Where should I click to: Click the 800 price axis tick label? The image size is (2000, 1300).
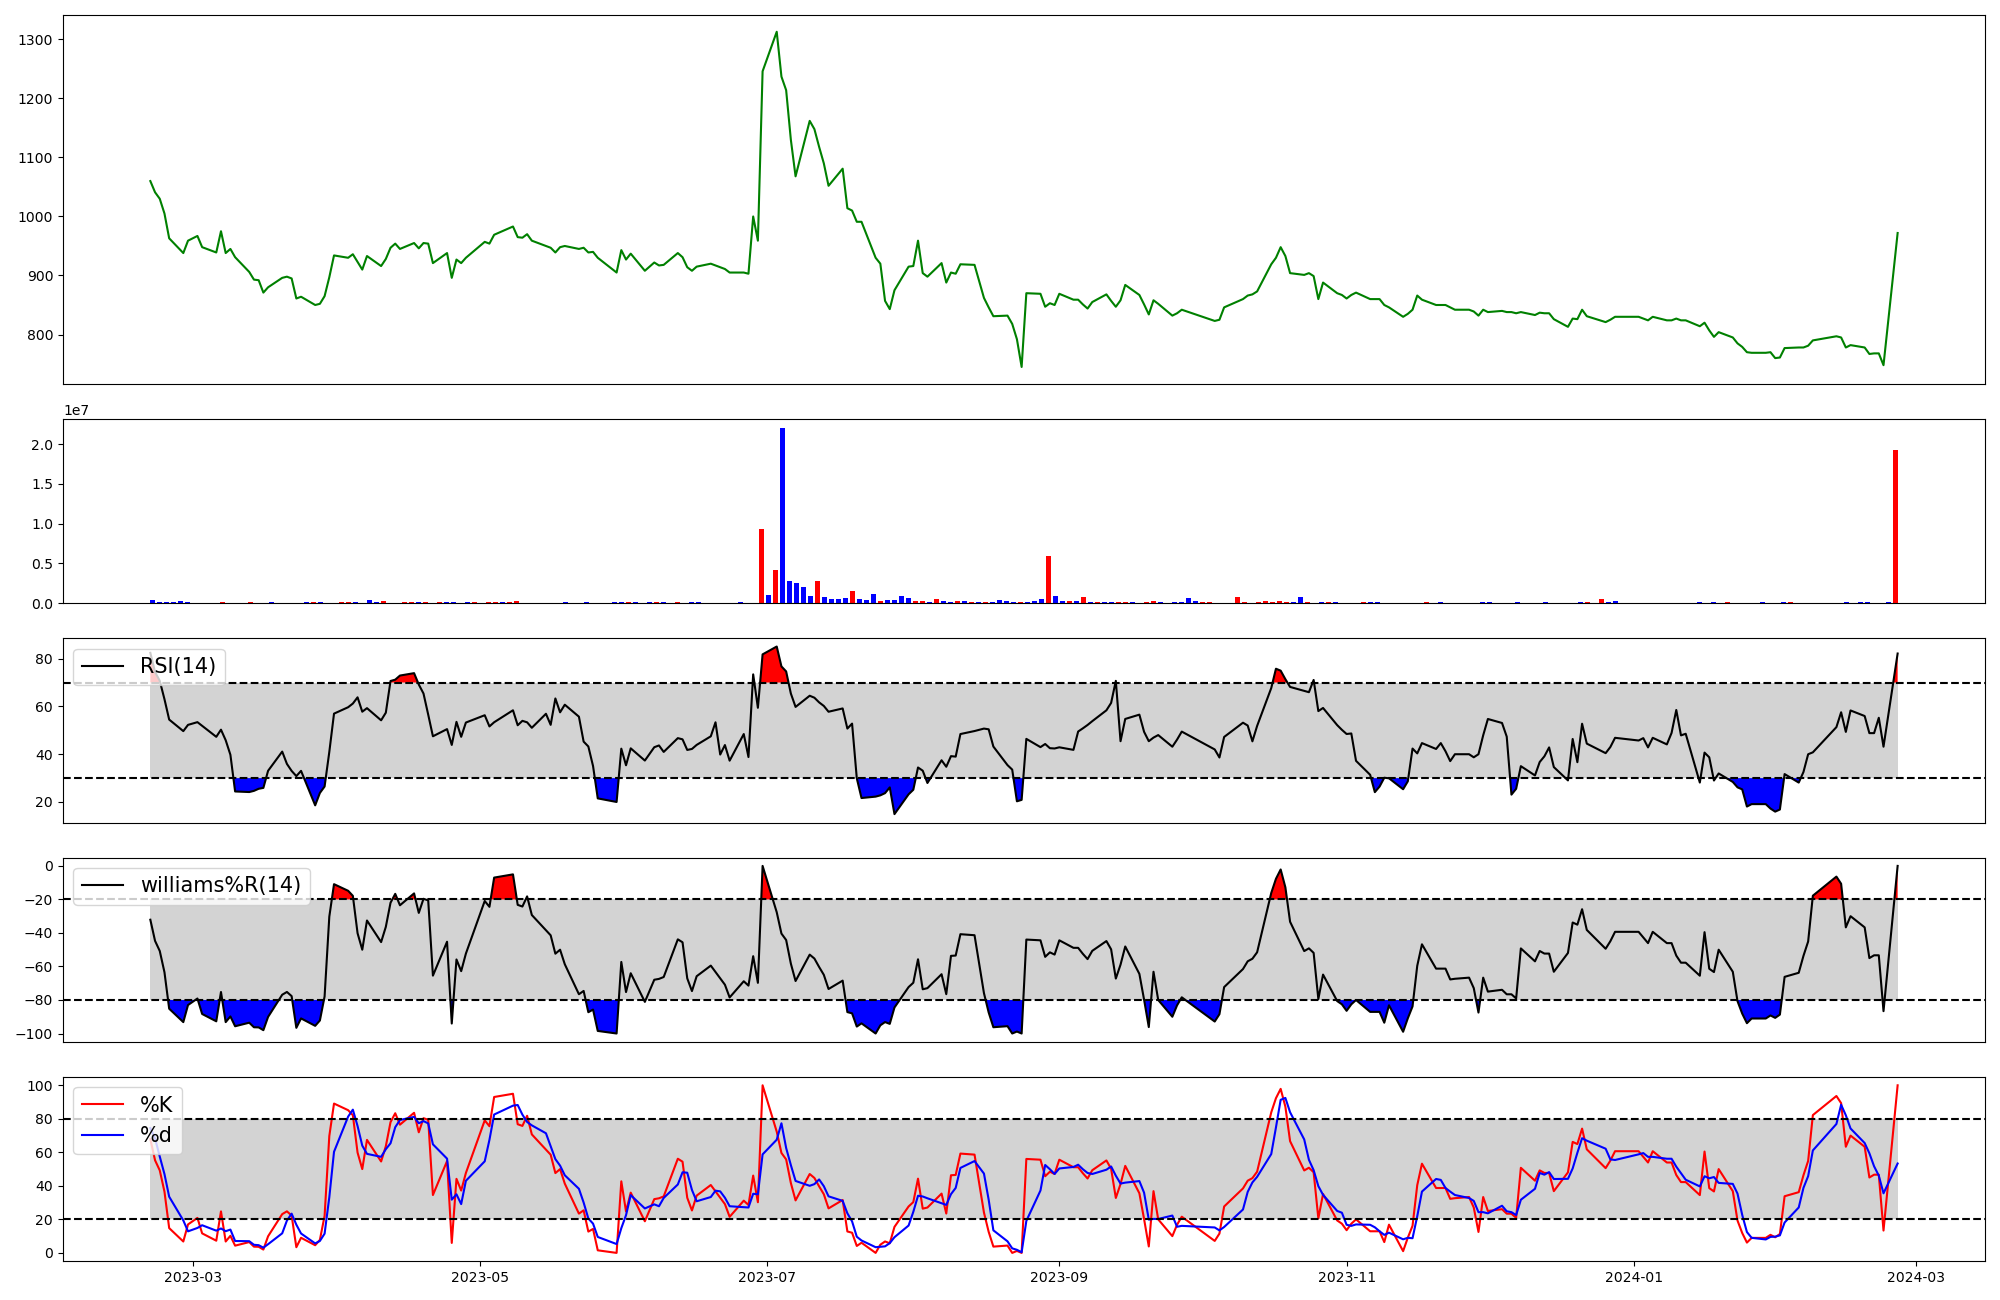38,335
